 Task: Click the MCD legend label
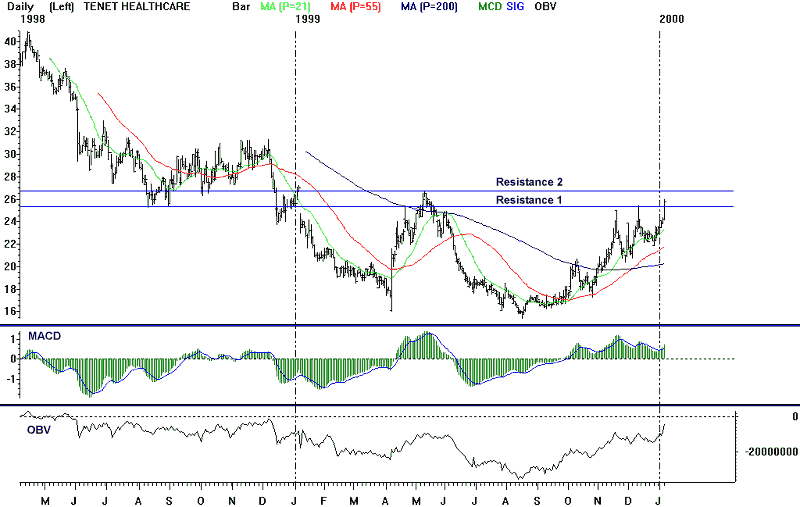pyautogui.click(x=490, y=7)
